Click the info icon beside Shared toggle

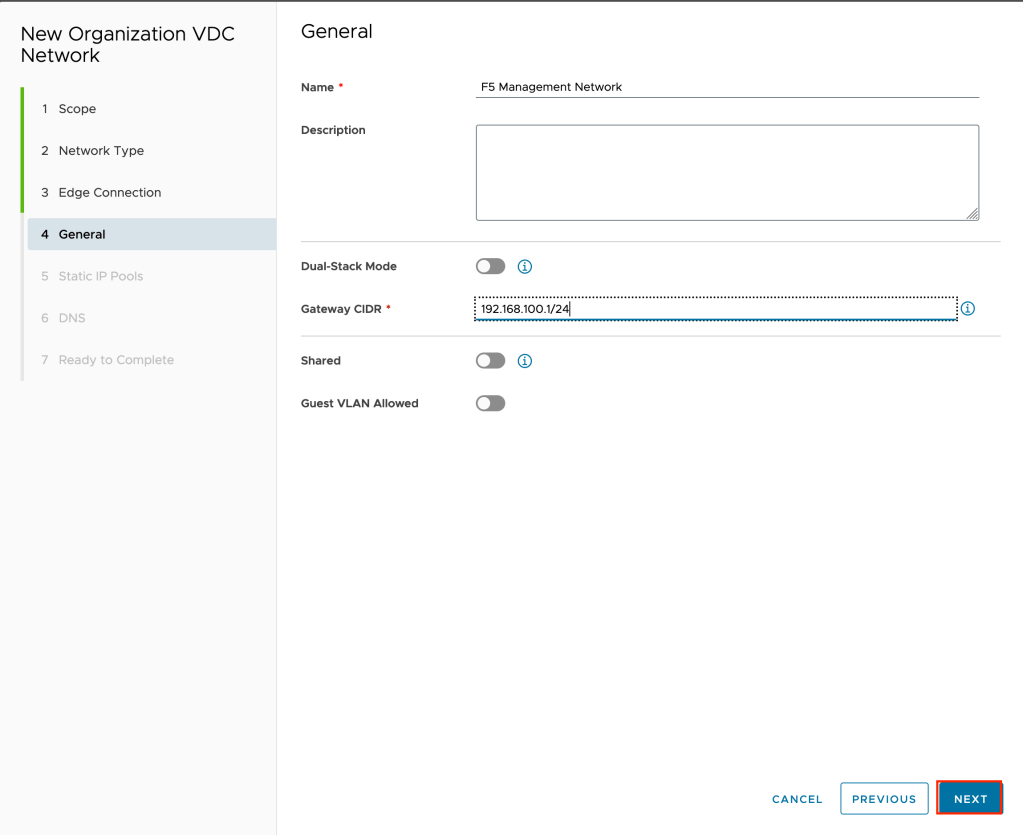point(525,361)
